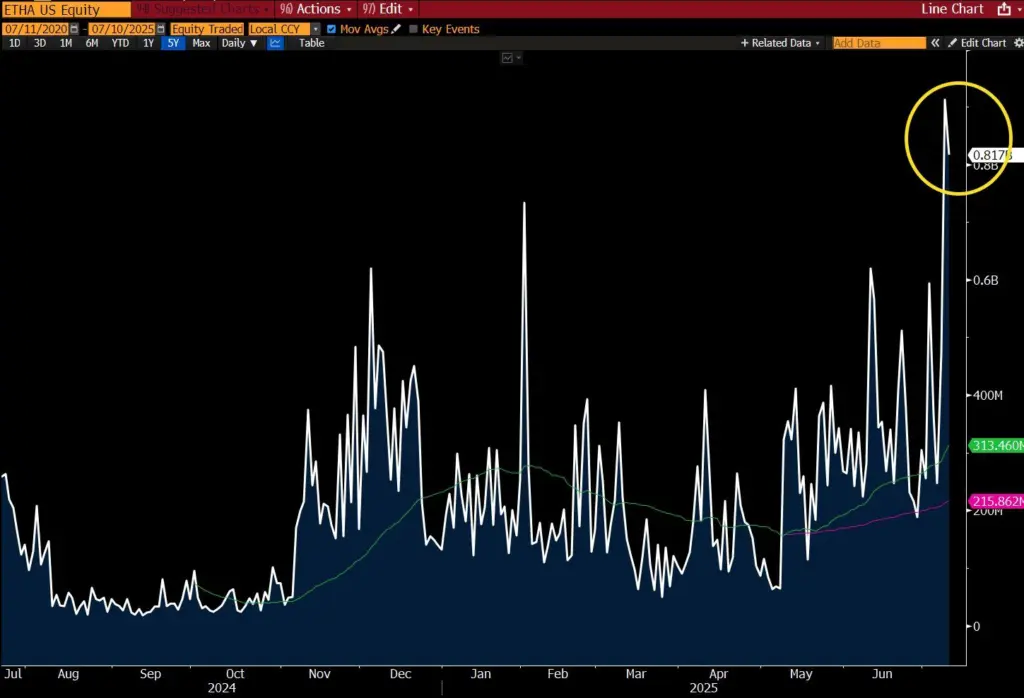Viewport: 1024px width, 698px height.
Task: Open chart options via the gear icon
Action: (1018, 43)
